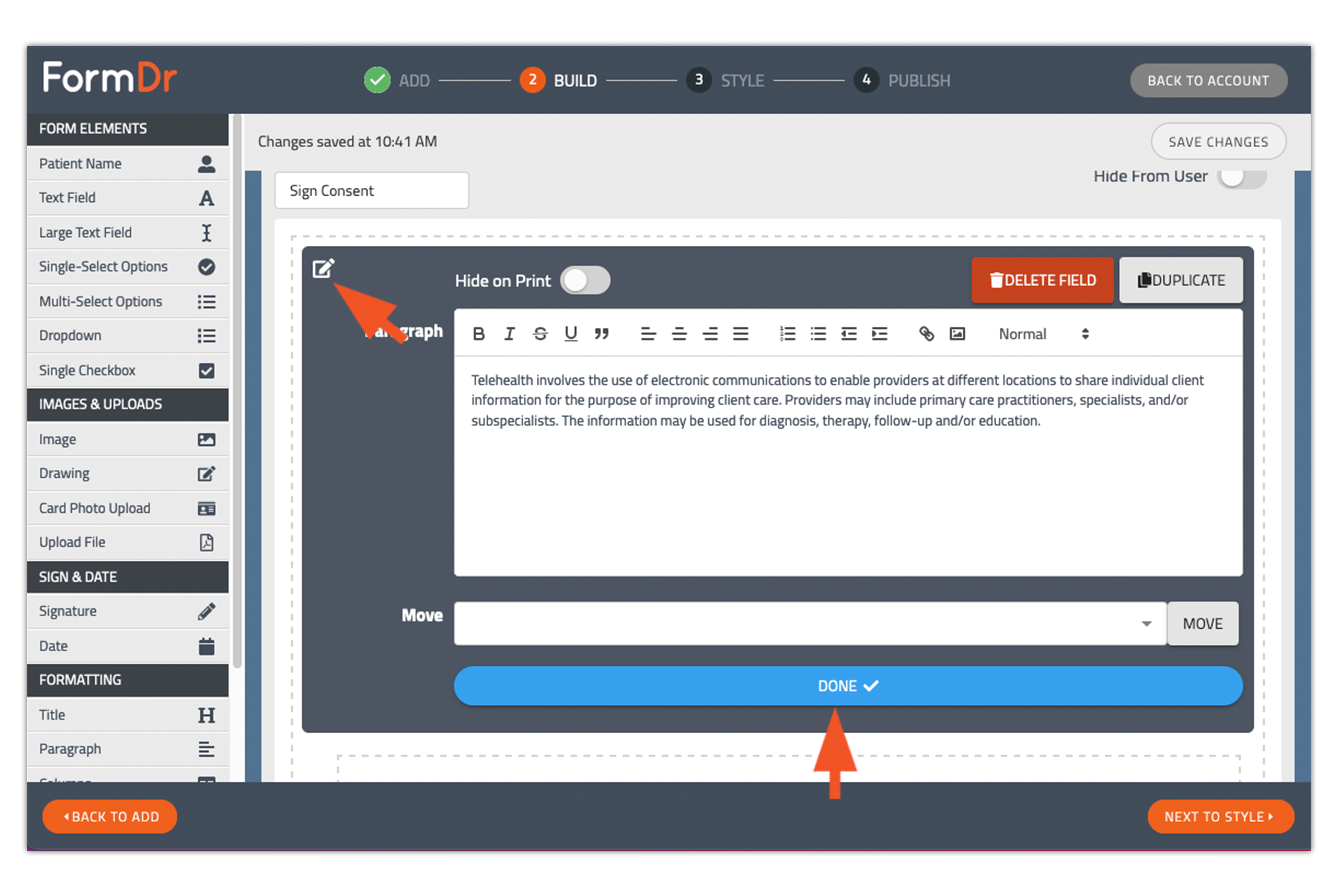Add Multi-Select Options element
Viewport: 1323px width, 887px height.
click(x=128, y=302)
